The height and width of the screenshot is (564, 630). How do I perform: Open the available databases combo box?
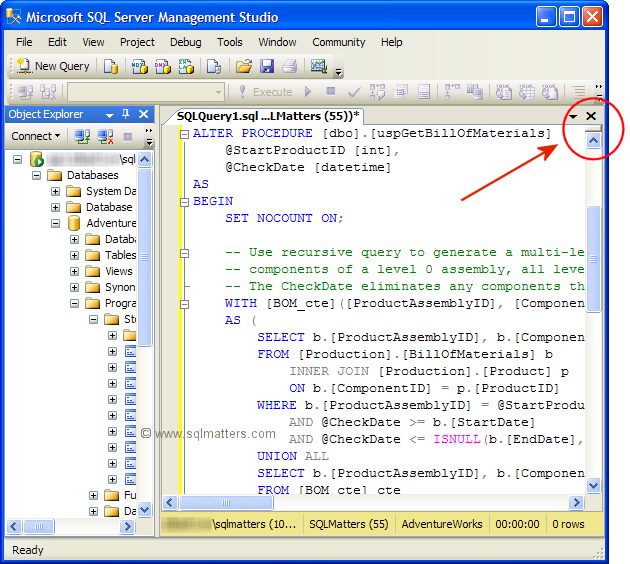pyautogui.click(x=146, y=92)
